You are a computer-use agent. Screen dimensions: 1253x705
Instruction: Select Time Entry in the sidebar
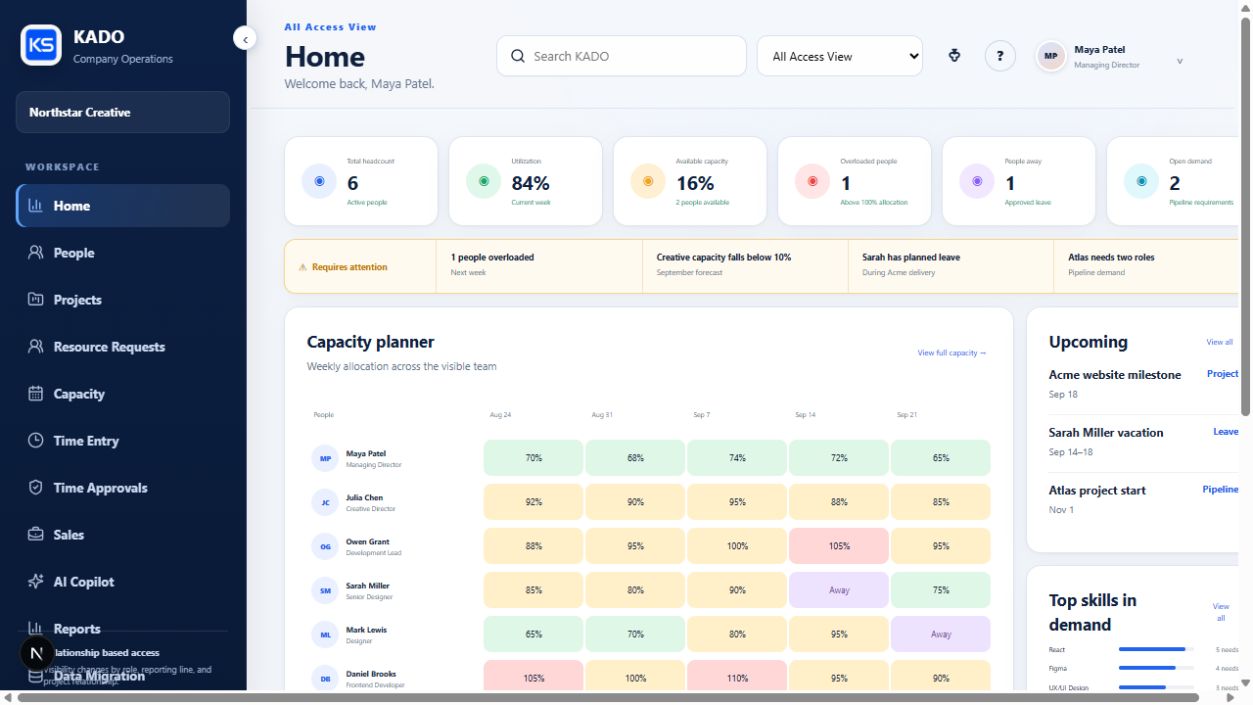coord(123,440)
